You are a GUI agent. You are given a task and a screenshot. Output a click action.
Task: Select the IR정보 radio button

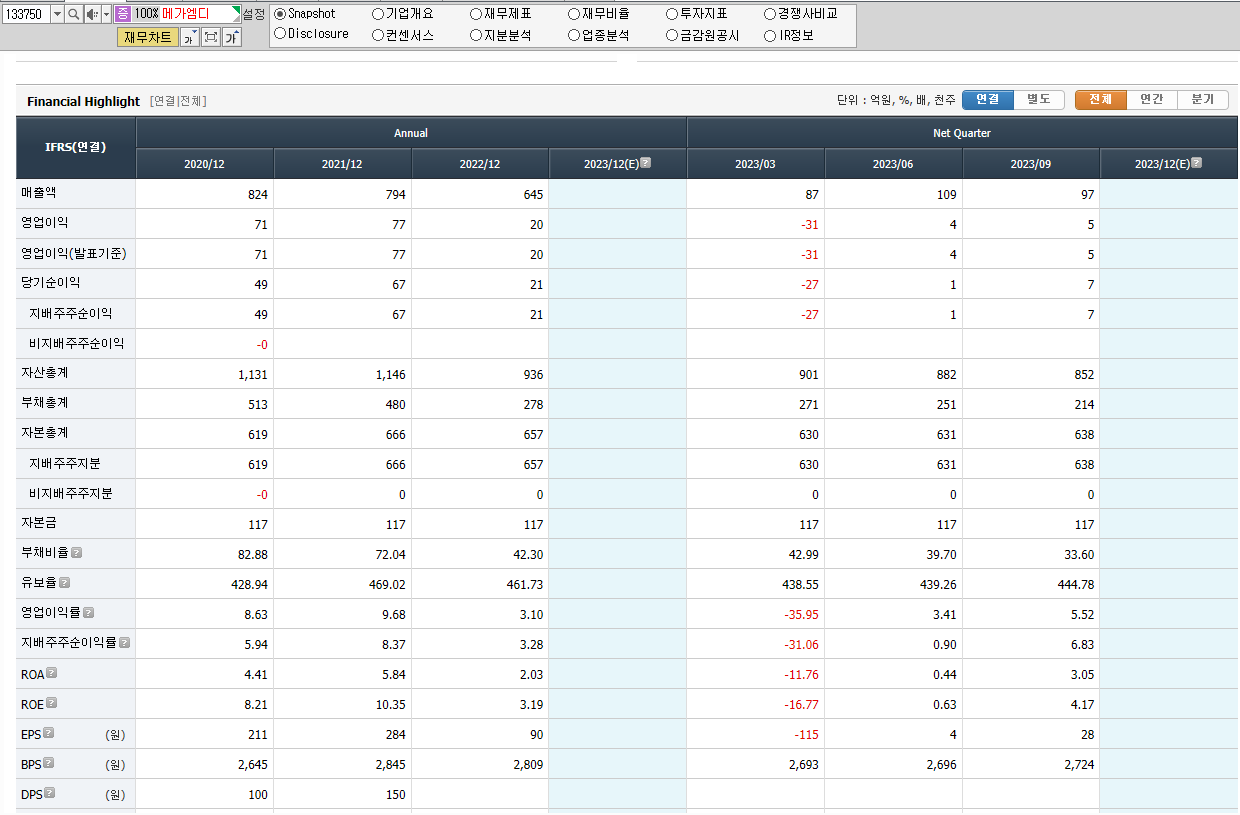(770, 35)
